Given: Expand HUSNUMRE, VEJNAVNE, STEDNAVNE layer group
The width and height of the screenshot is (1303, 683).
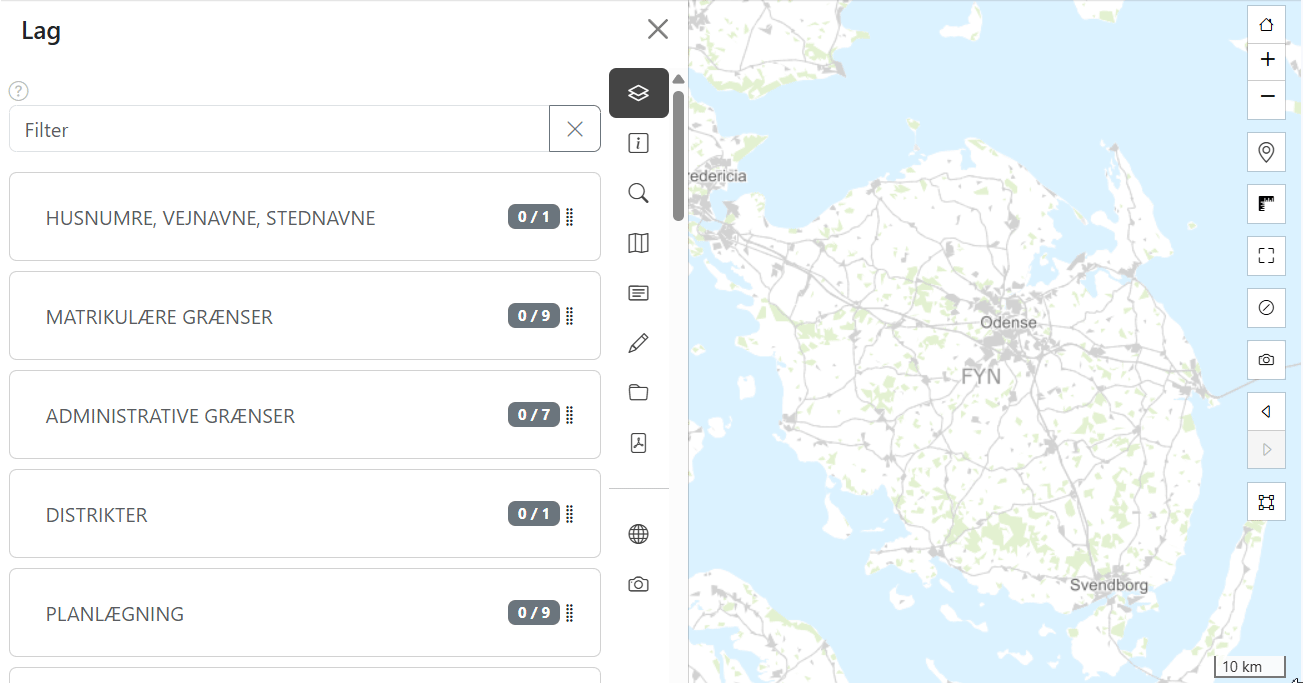Looking at the screenshot, I should click(x=210, y=218).
